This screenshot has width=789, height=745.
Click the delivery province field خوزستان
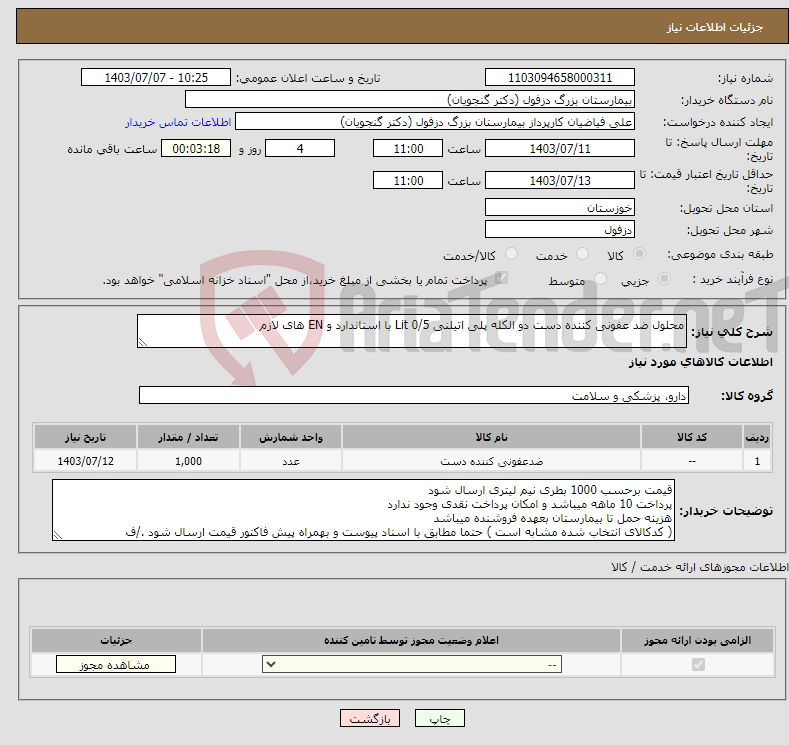pyautogui.click(x=560, y=207)
